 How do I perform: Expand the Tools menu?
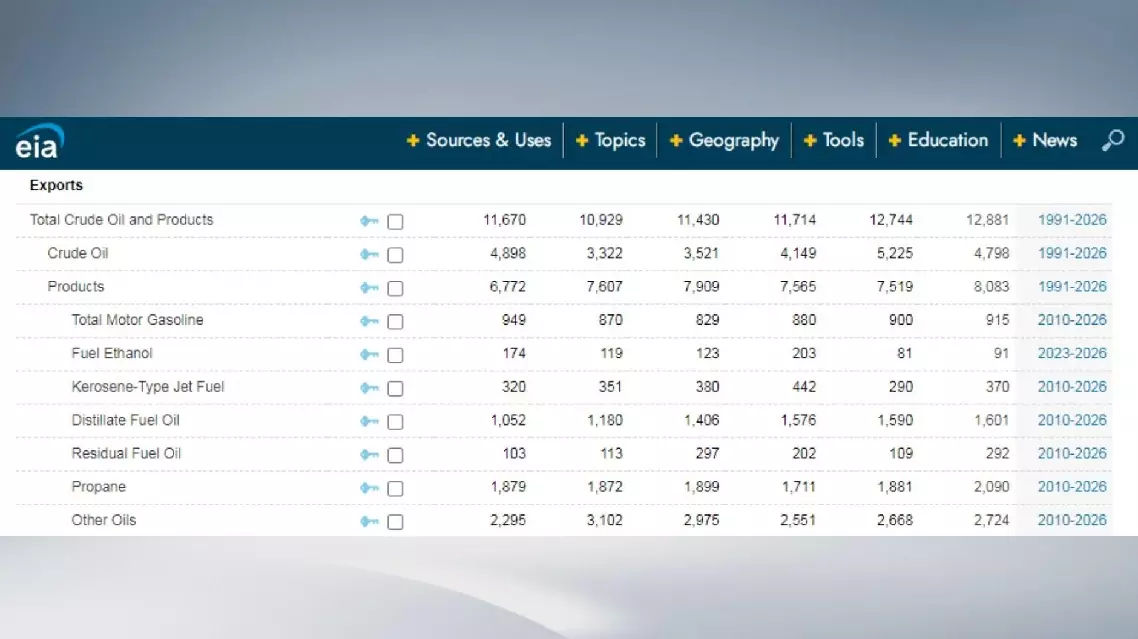(834, 141)
